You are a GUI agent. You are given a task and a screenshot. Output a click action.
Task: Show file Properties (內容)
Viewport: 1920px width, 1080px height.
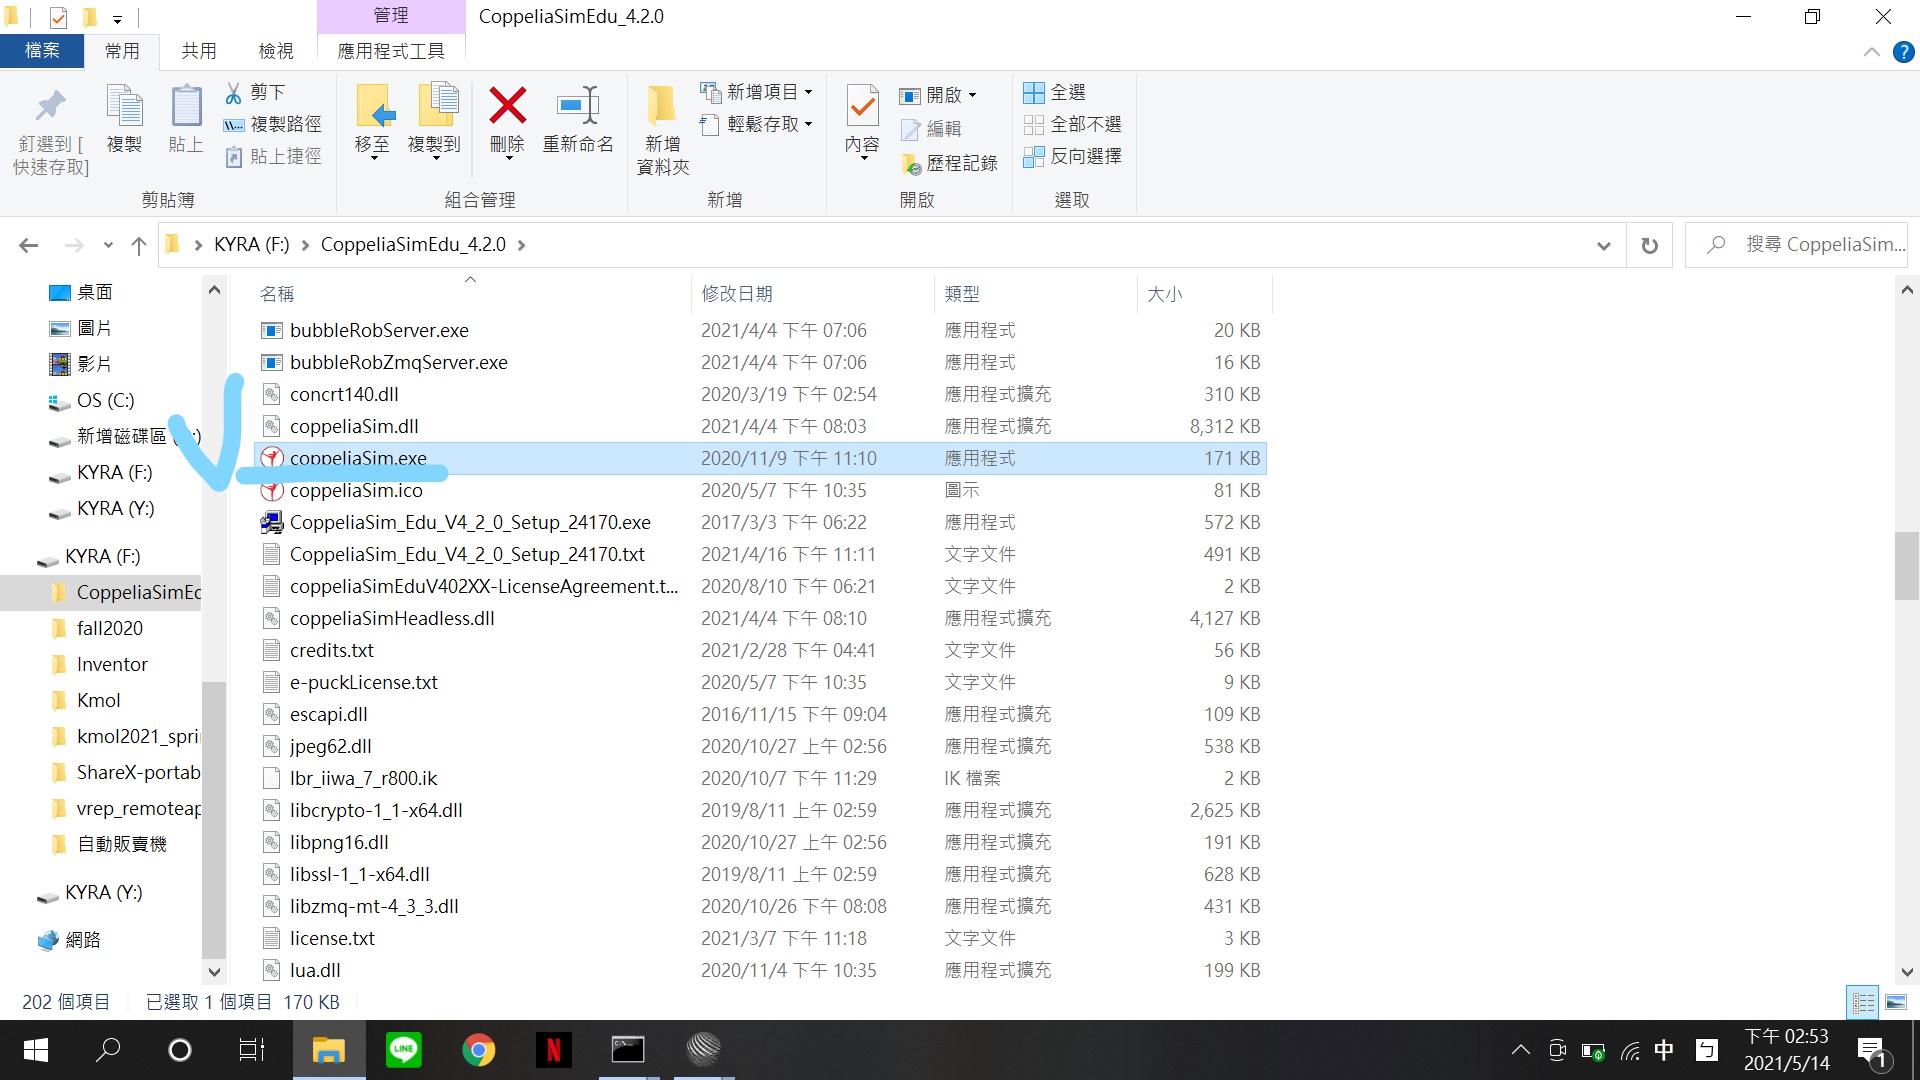(x=862, y=121)
